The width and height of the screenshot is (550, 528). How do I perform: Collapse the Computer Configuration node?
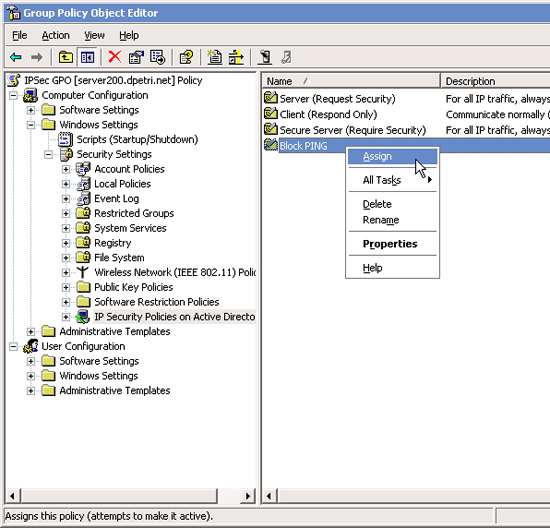(x=13, y=95)
